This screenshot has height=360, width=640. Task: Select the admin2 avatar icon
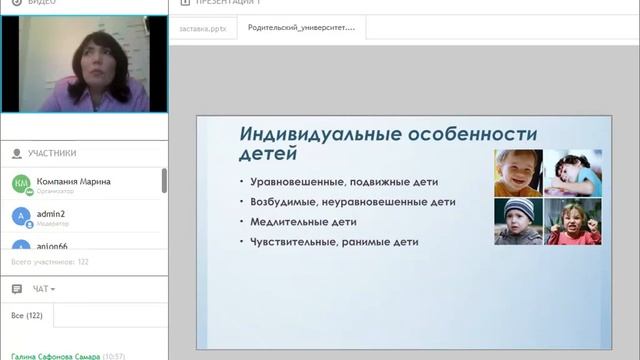click(21, 216)
